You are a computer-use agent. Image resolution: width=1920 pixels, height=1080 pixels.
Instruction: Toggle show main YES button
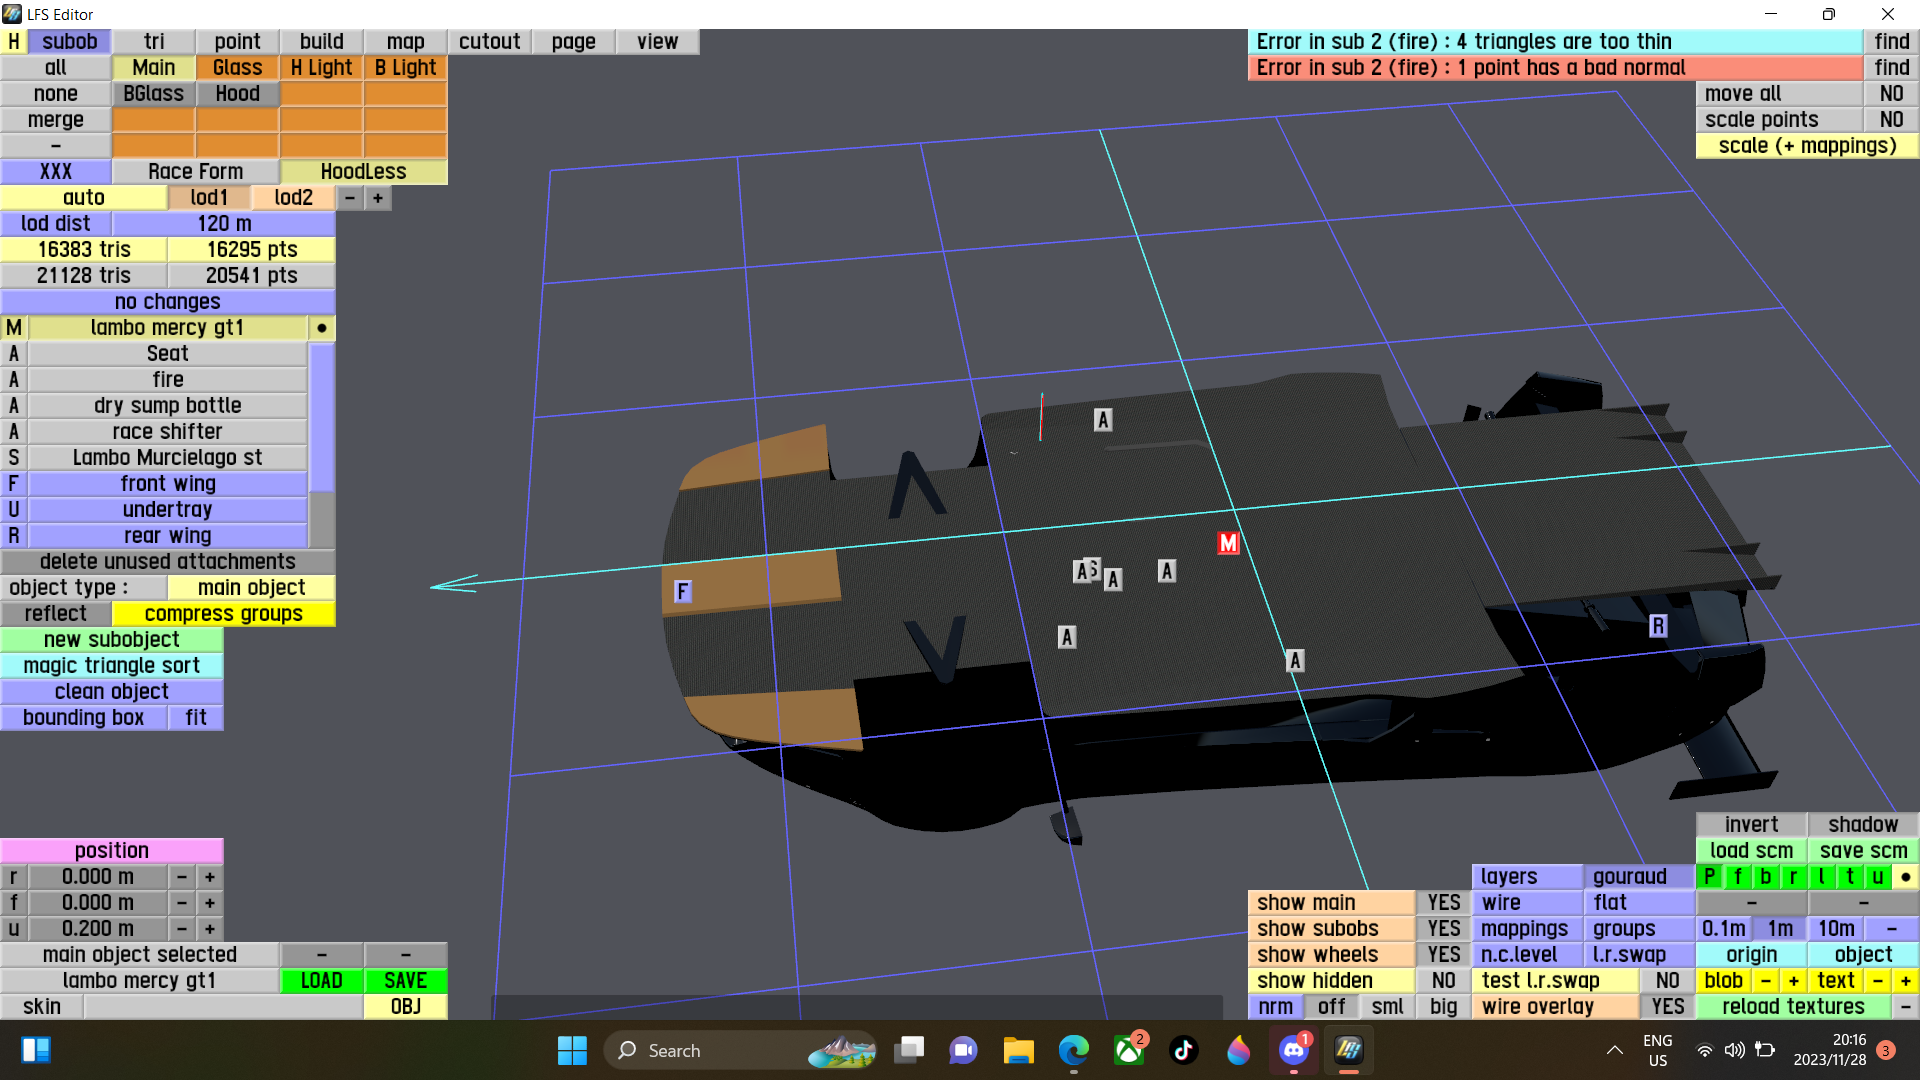pos(1443,903)
